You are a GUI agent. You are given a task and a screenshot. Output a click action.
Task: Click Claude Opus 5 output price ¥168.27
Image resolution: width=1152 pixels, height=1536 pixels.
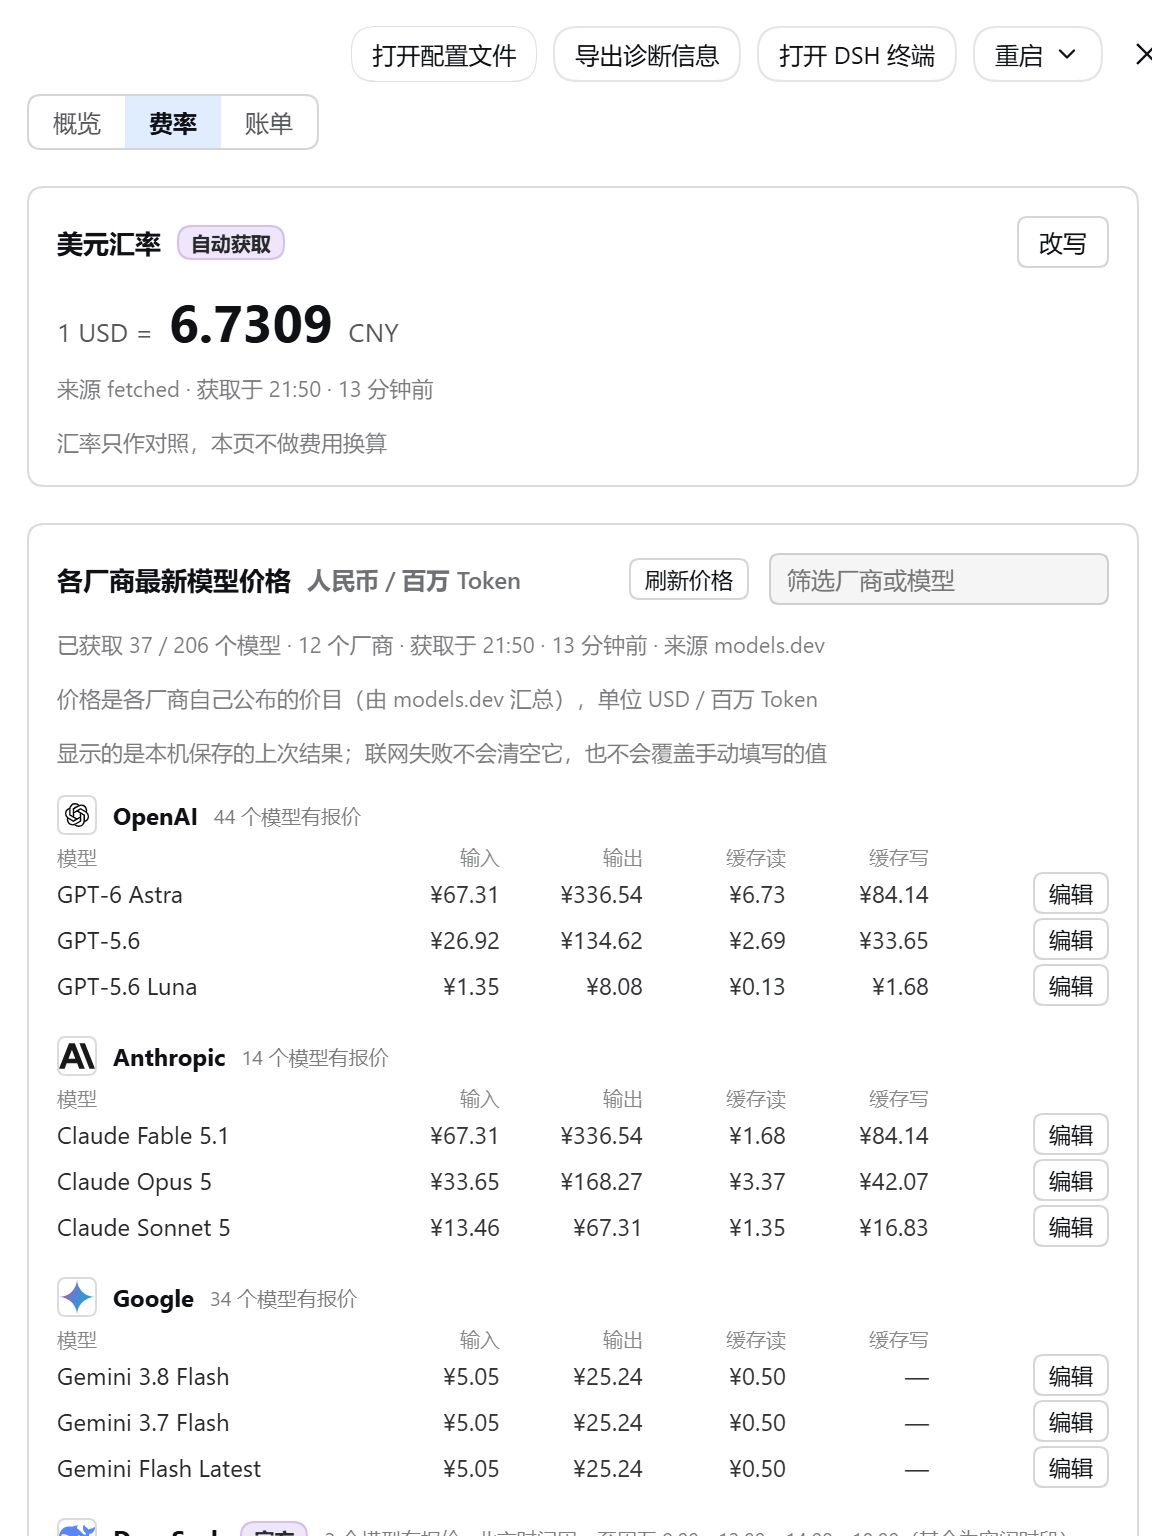(601, 1182)
